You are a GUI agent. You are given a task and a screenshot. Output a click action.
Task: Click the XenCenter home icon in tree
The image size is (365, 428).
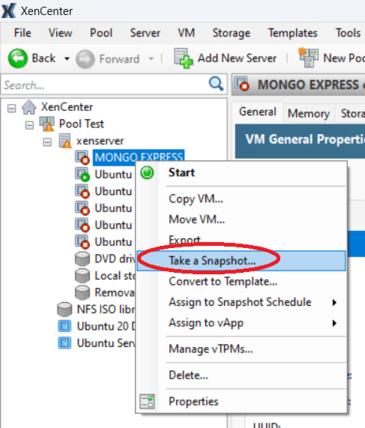(29, 107)
